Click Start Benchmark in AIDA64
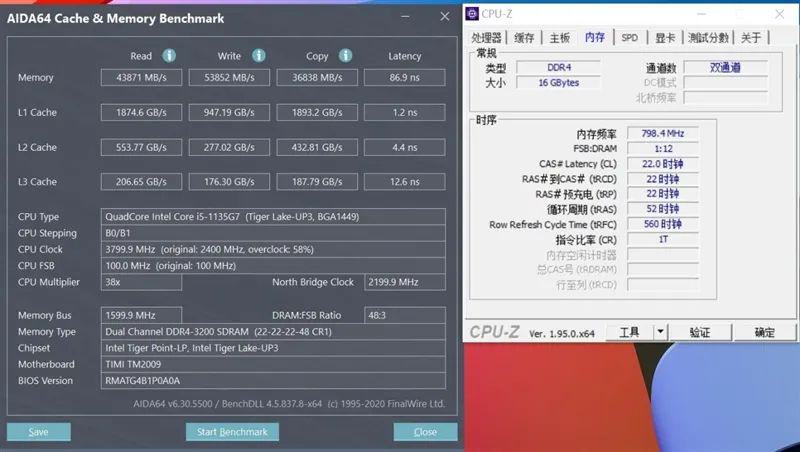Screen dimensions: 800x452 tap(232, 432)
